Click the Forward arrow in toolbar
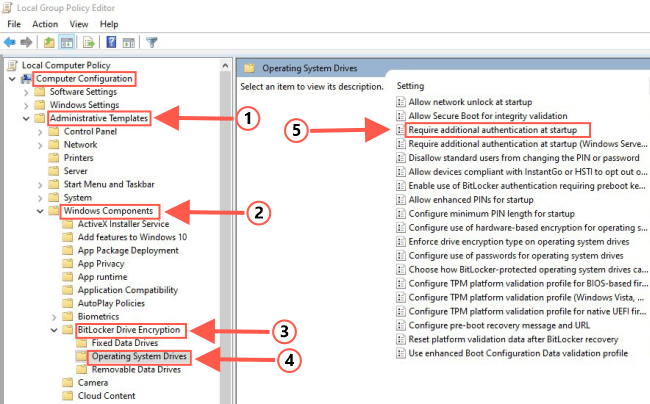 (x=27, y=42)
